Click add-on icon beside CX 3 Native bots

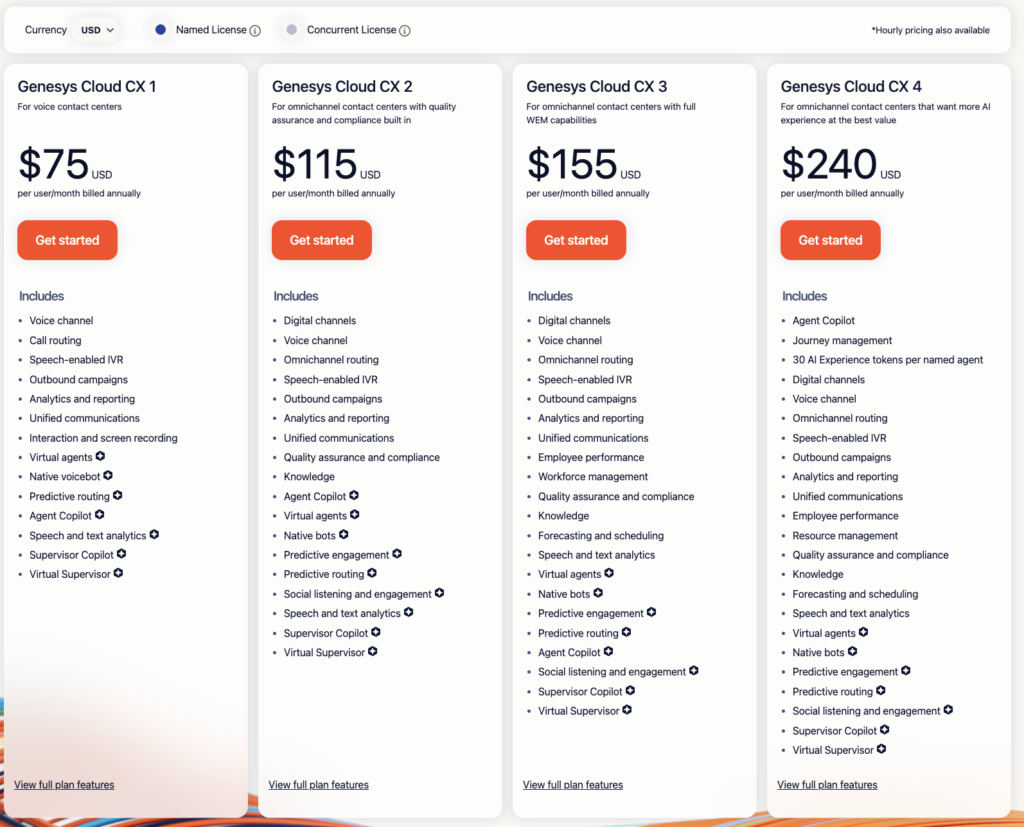click(598, 594)
